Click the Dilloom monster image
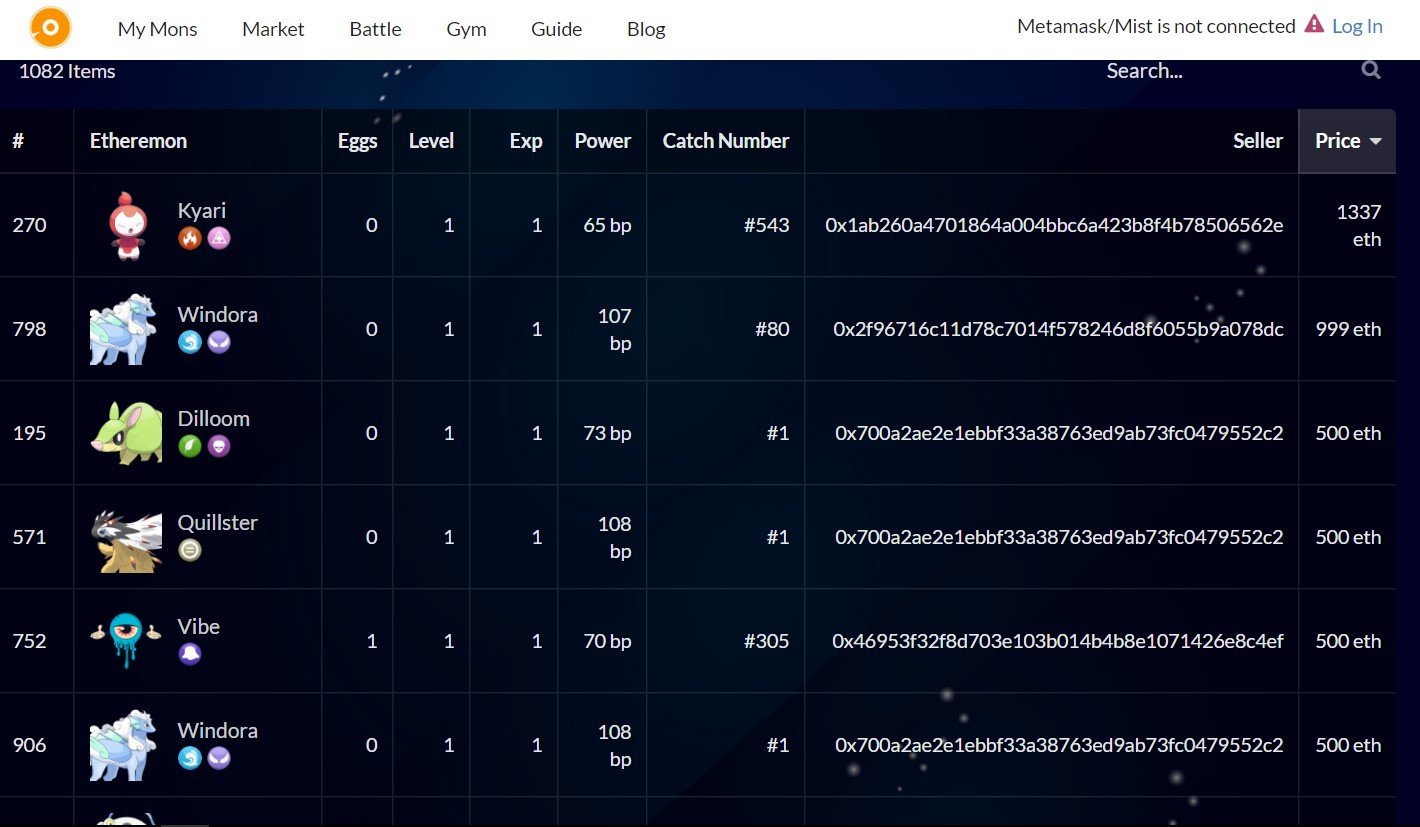This screenshot has width=1420, height=827. [125, 433]
